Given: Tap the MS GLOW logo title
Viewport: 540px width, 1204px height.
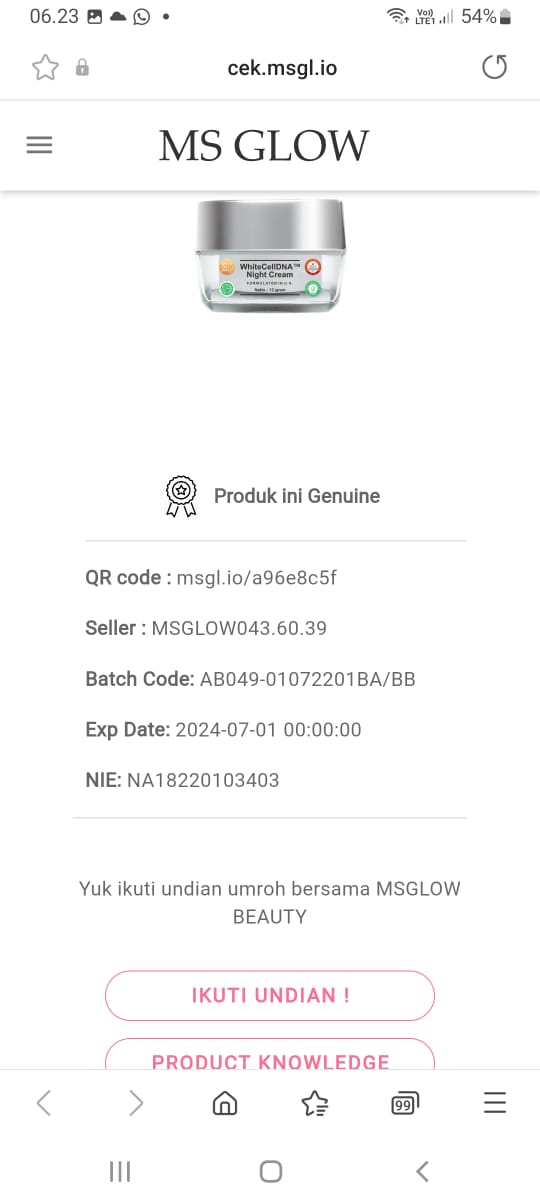Looking at the screenshot, I should point(264,146).
